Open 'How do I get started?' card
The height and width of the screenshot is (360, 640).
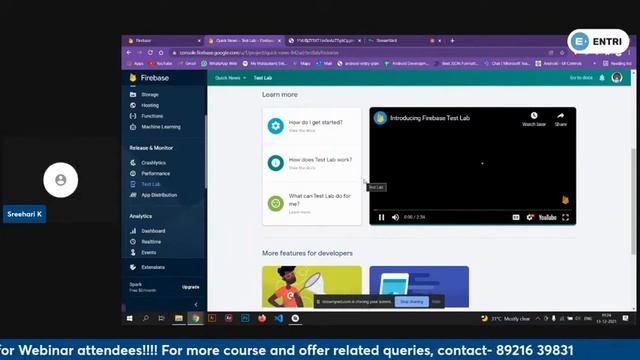point(312,126)
